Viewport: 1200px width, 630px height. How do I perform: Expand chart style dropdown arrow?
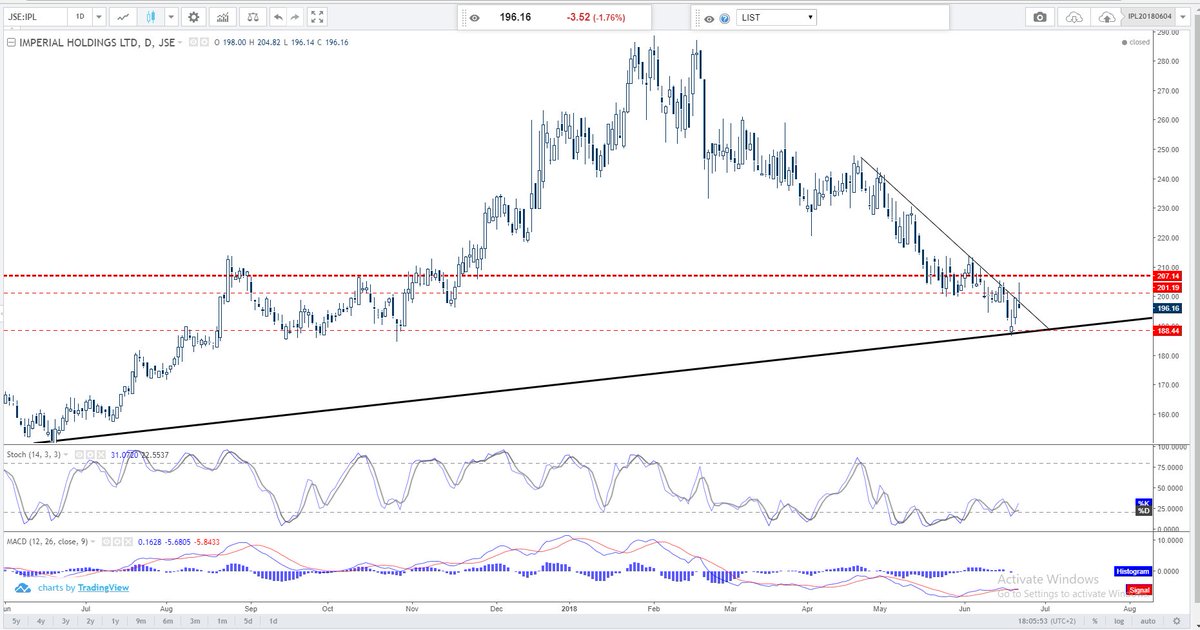click(x=172, y=17)
